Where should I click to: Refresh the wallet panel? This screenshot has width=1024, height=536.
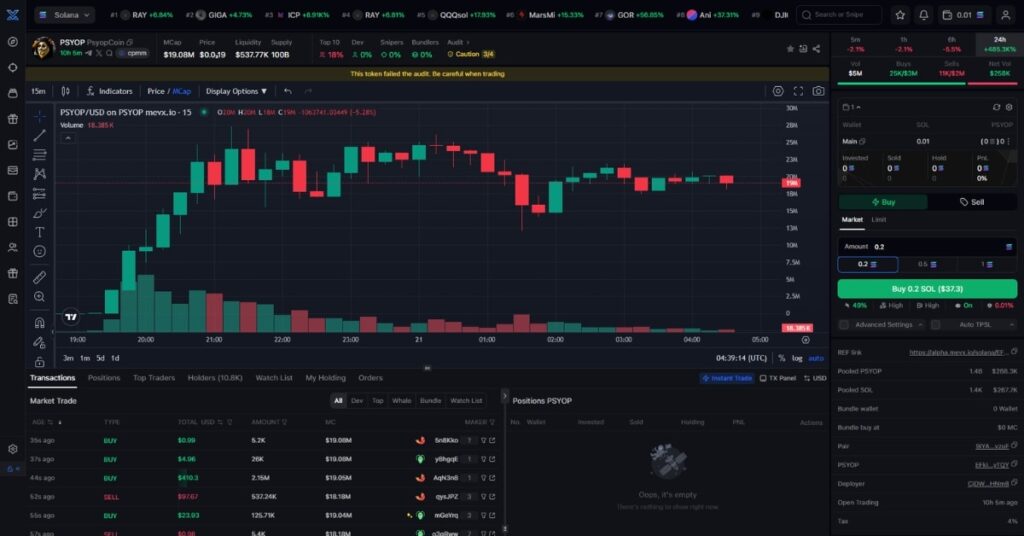[996, 107]
